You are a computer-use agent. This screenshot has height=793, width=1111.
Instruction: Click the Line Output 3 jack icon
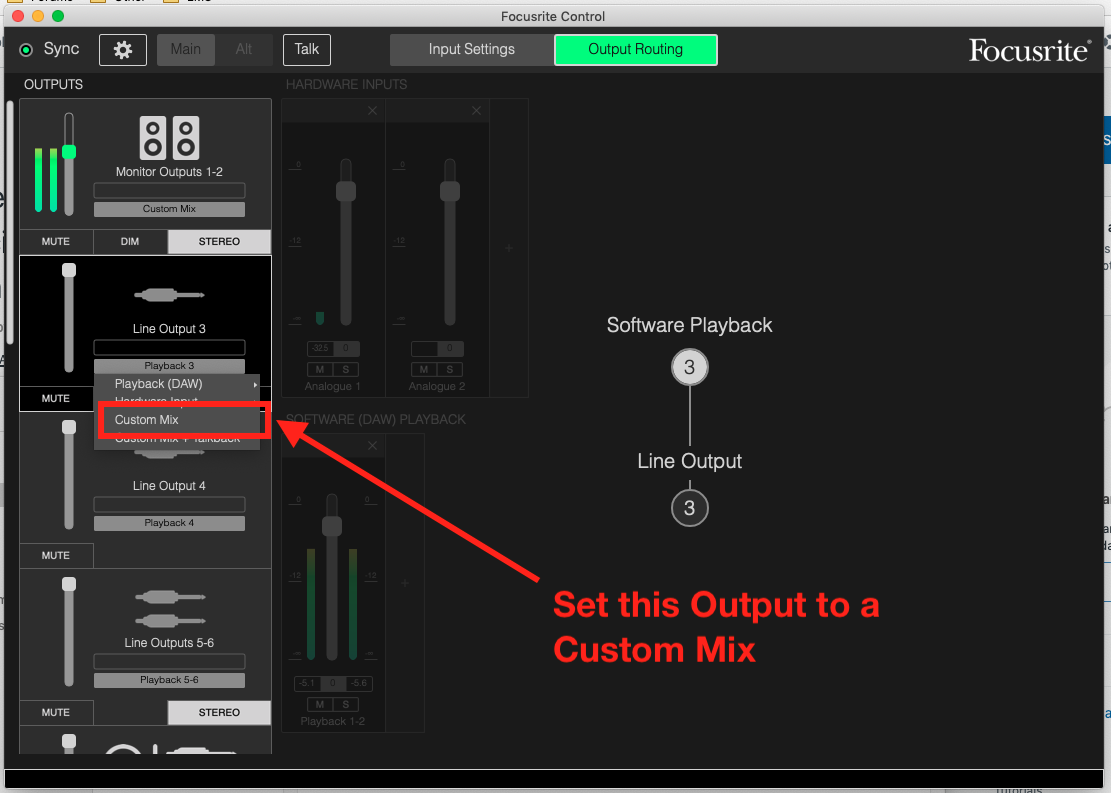point(169,295)
